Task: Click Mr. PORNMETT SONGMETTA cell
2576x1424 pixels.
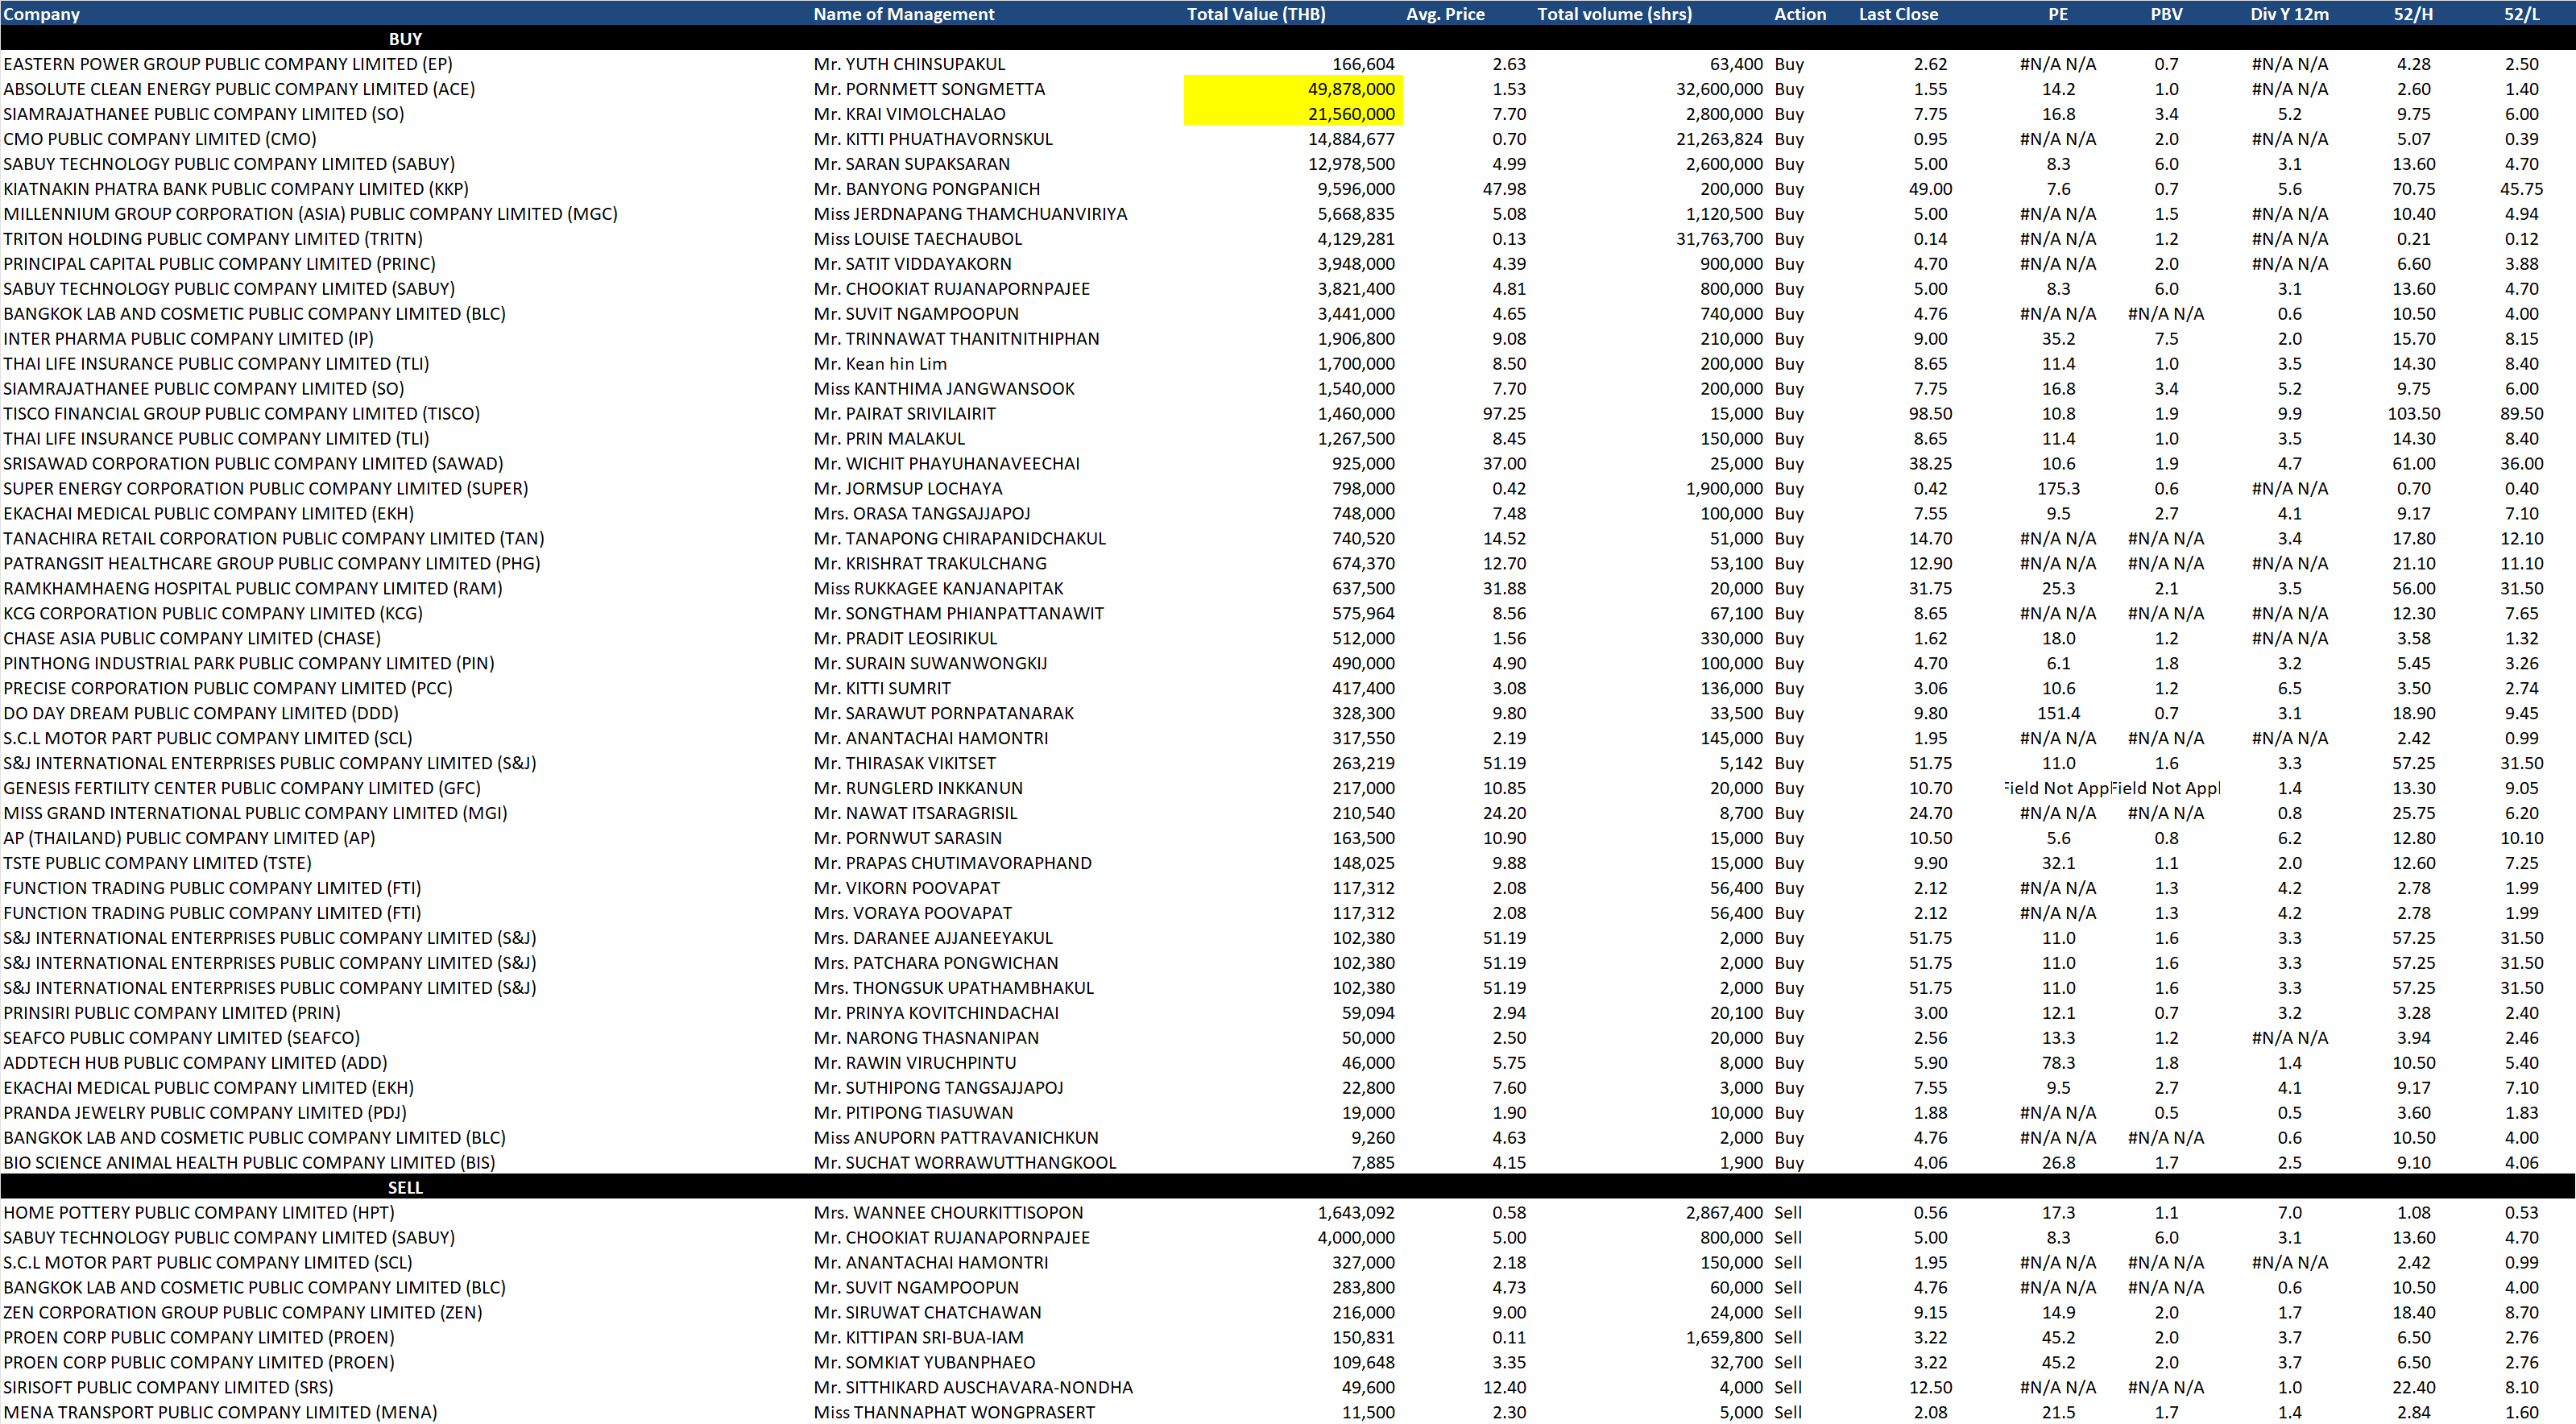Action: click(929, 89)
